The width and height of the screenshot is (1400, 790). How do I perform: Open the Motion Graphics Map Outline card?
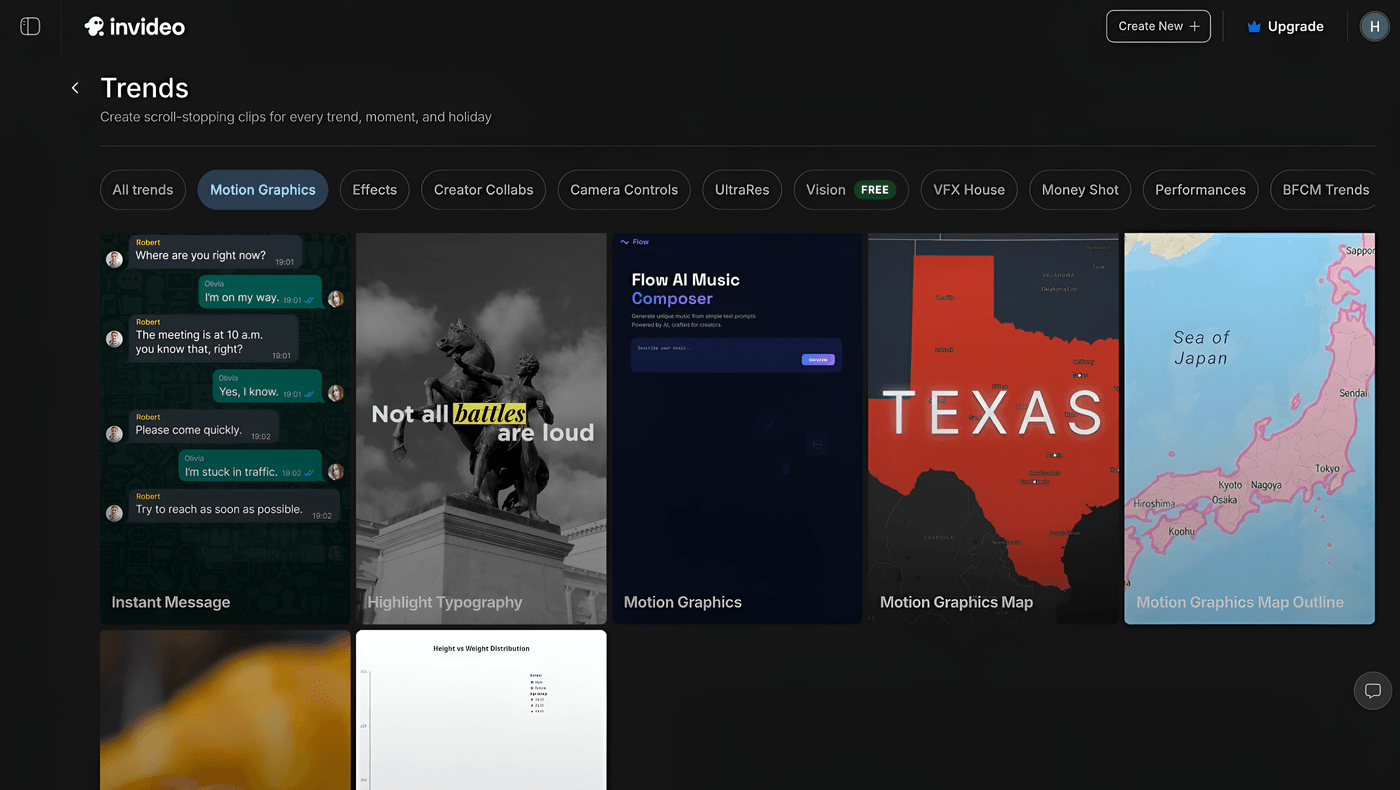pyautogui.click(x=1249, y=428)
